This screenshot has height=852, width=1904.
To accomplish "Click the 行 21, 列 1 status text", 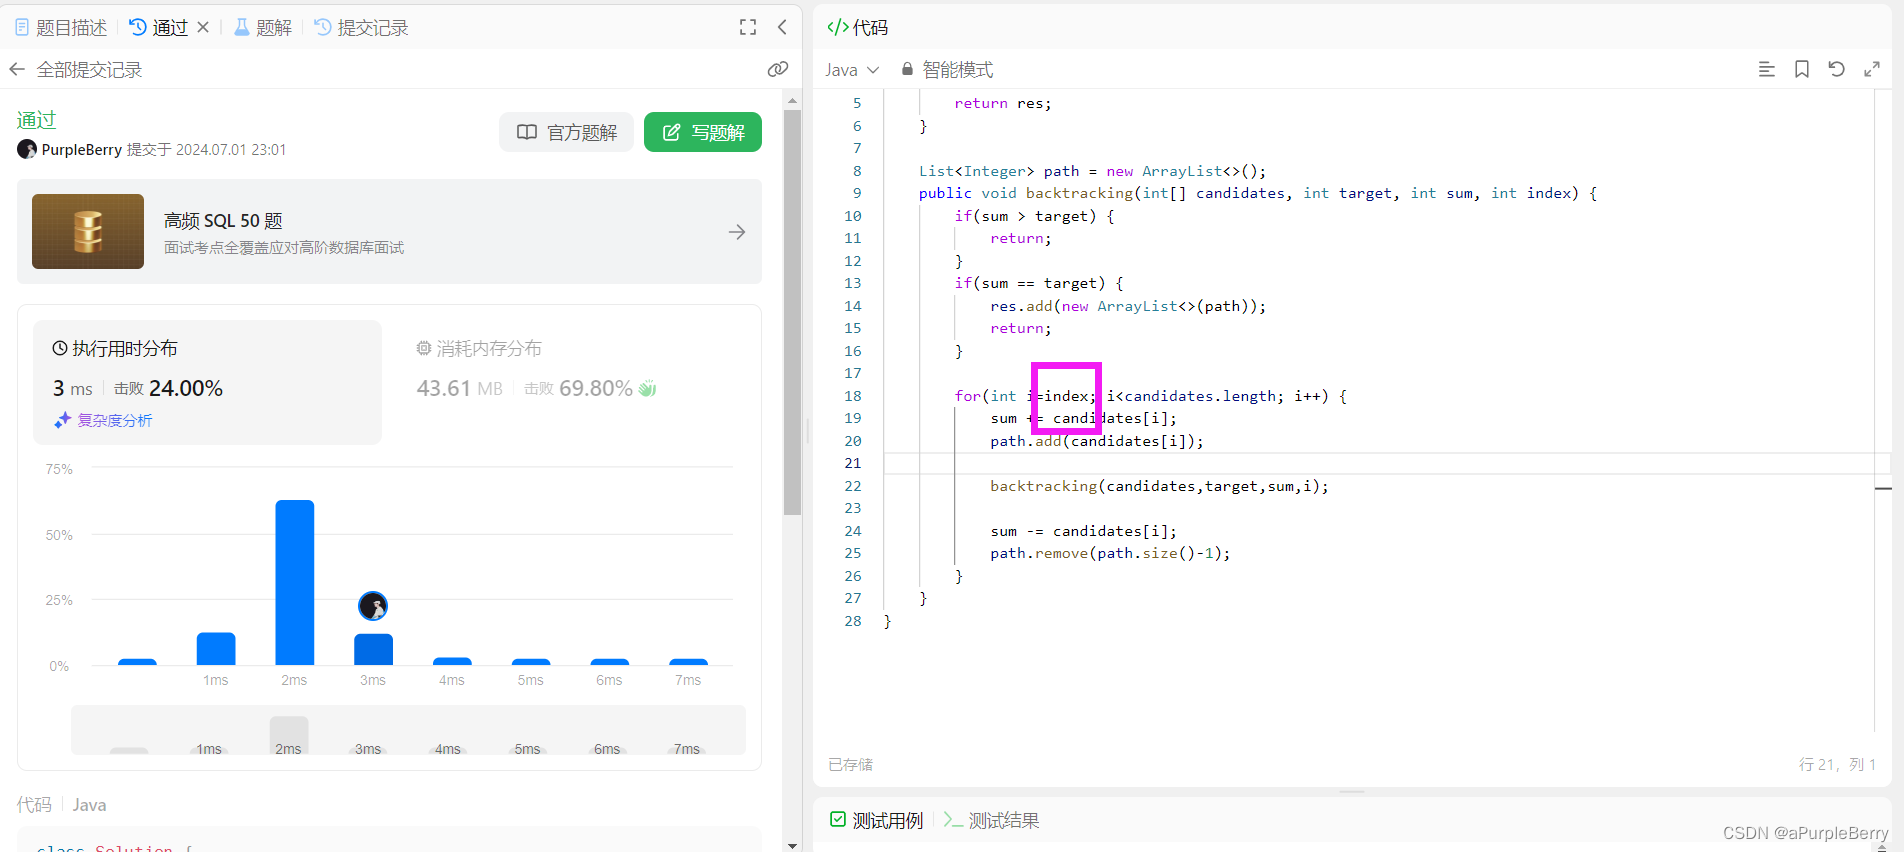I will coord(1838,764).
